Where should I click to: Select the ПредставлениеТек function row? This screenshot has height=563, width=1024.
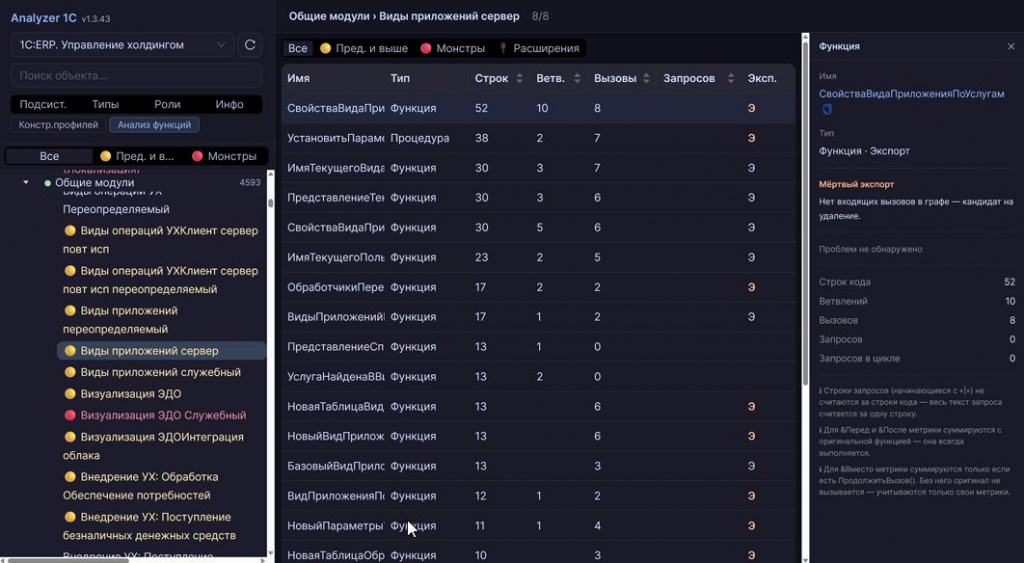(x=538, y=197)
